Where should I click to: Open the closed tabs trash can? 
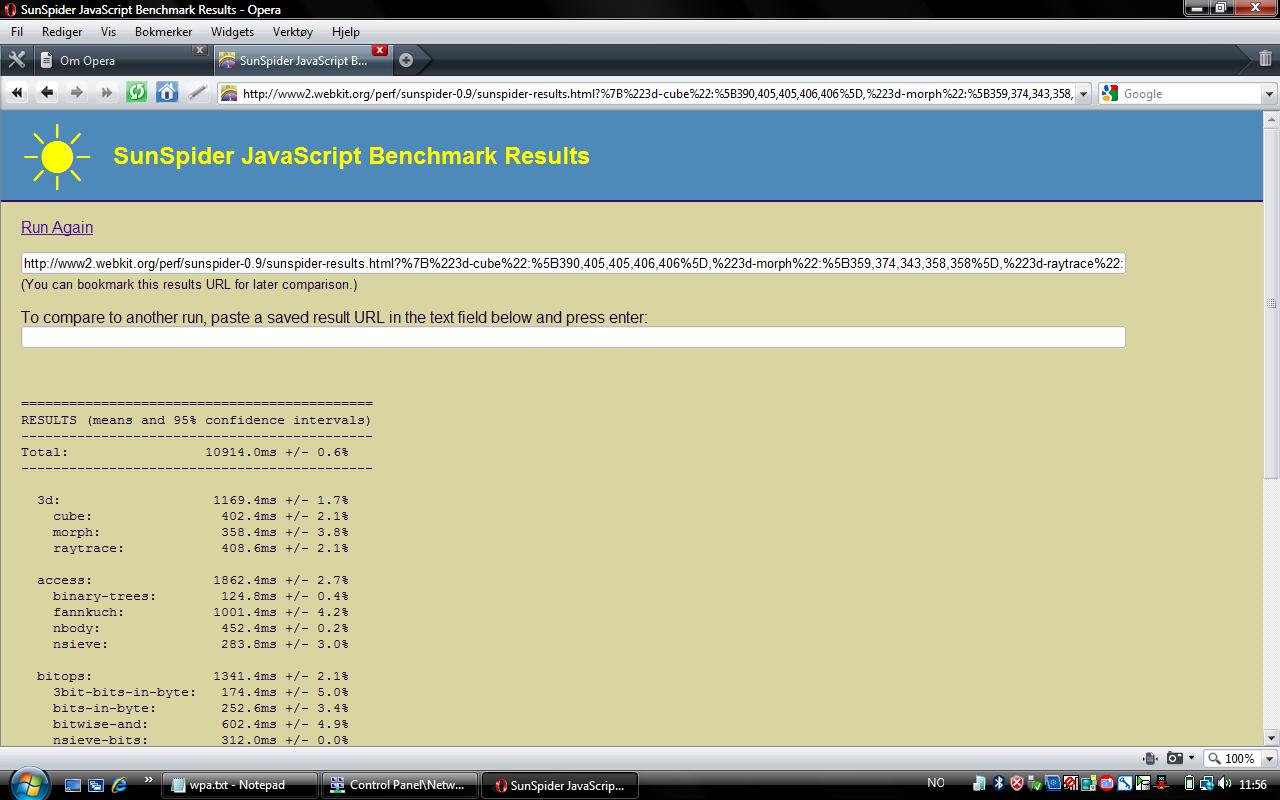point(1265,59)
